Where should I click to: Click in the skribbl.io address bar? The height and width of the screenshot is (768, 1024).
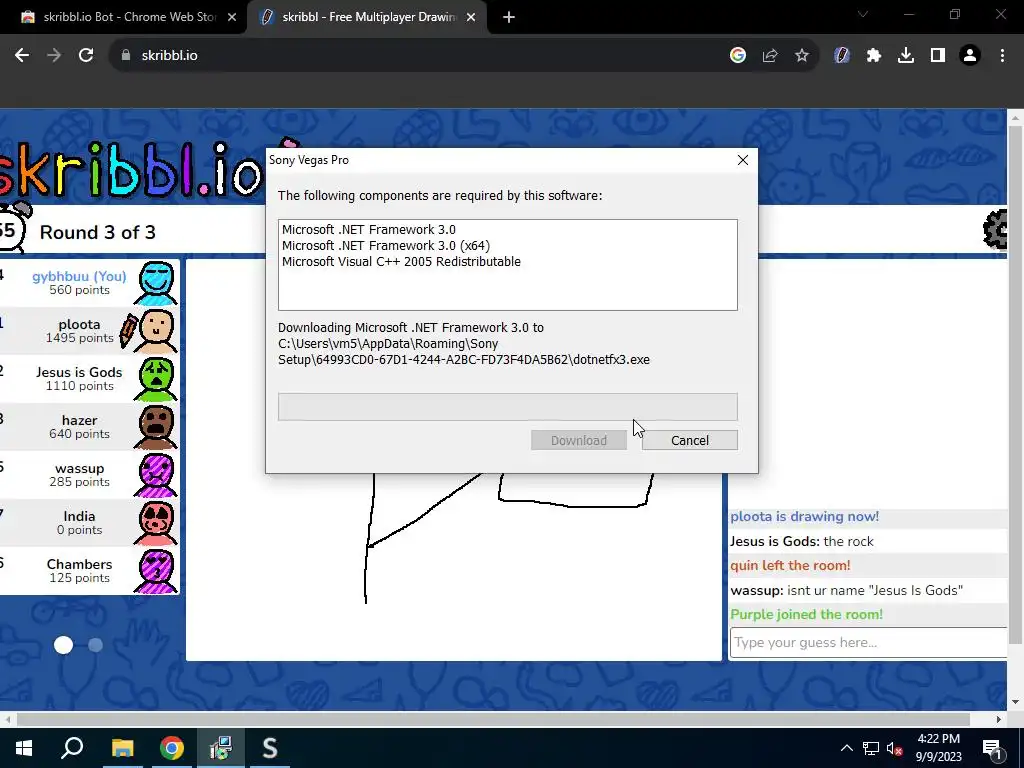point(418,56)
